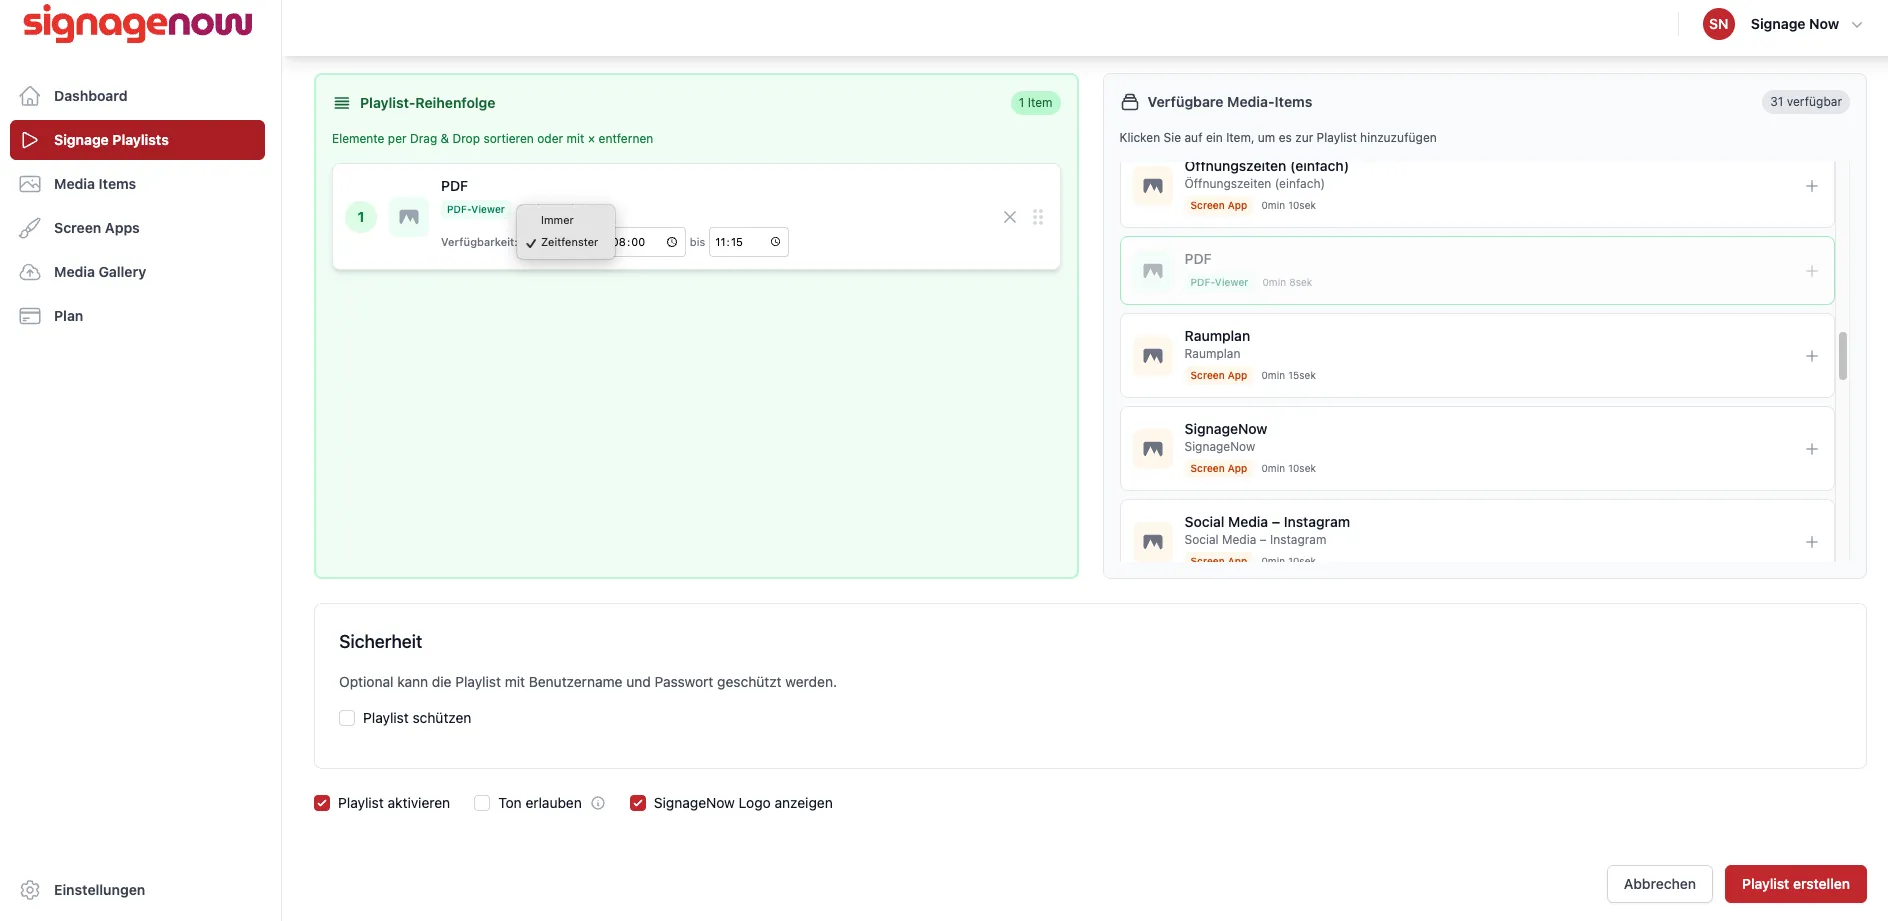The height and width of the screenshot is (921, 1888).
Task: Go to Media Items
Action: click(x=137, y=184)
